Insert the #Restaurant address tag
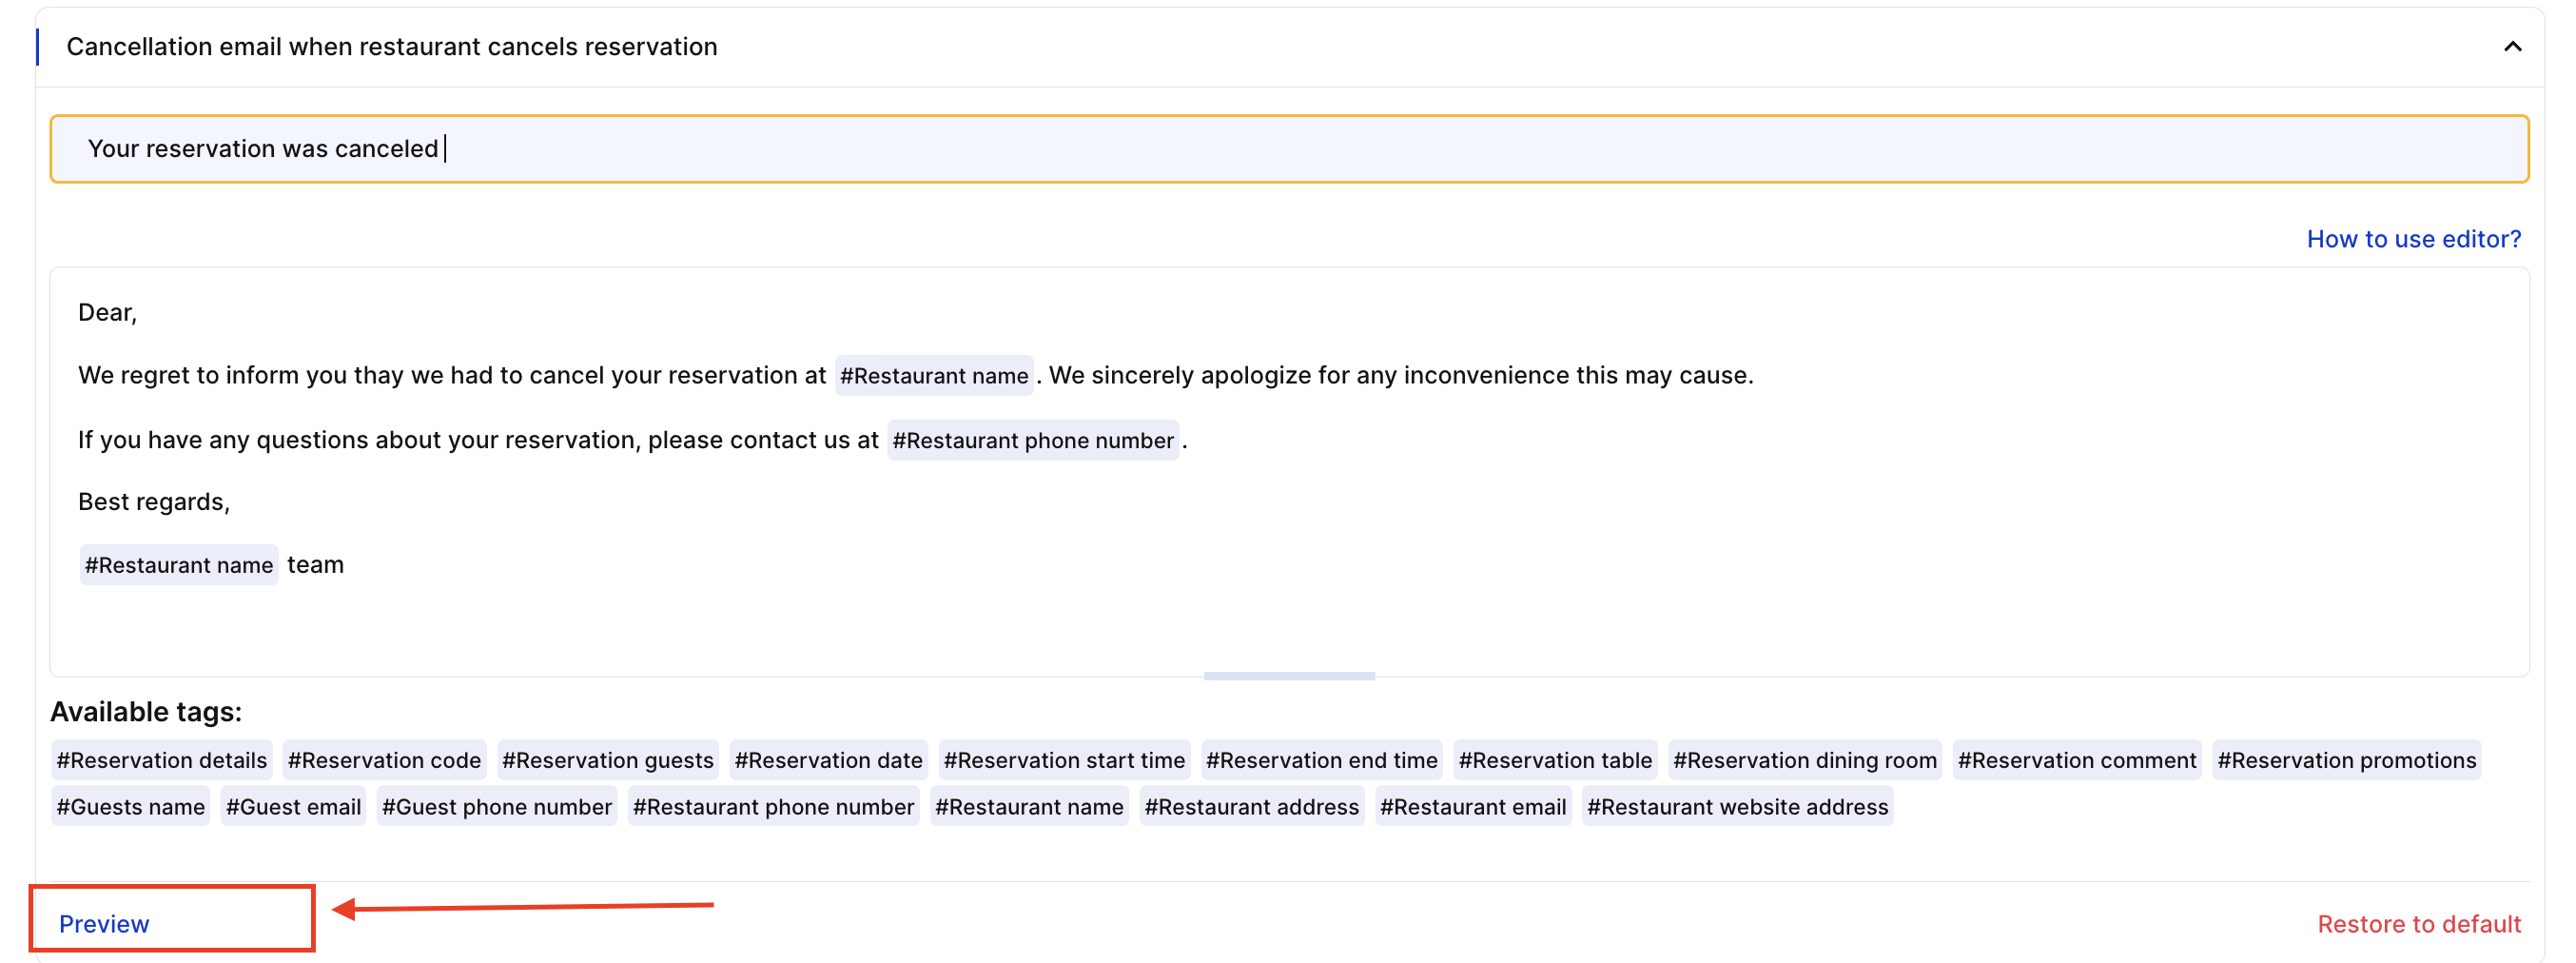 (x=1251, y=806)
